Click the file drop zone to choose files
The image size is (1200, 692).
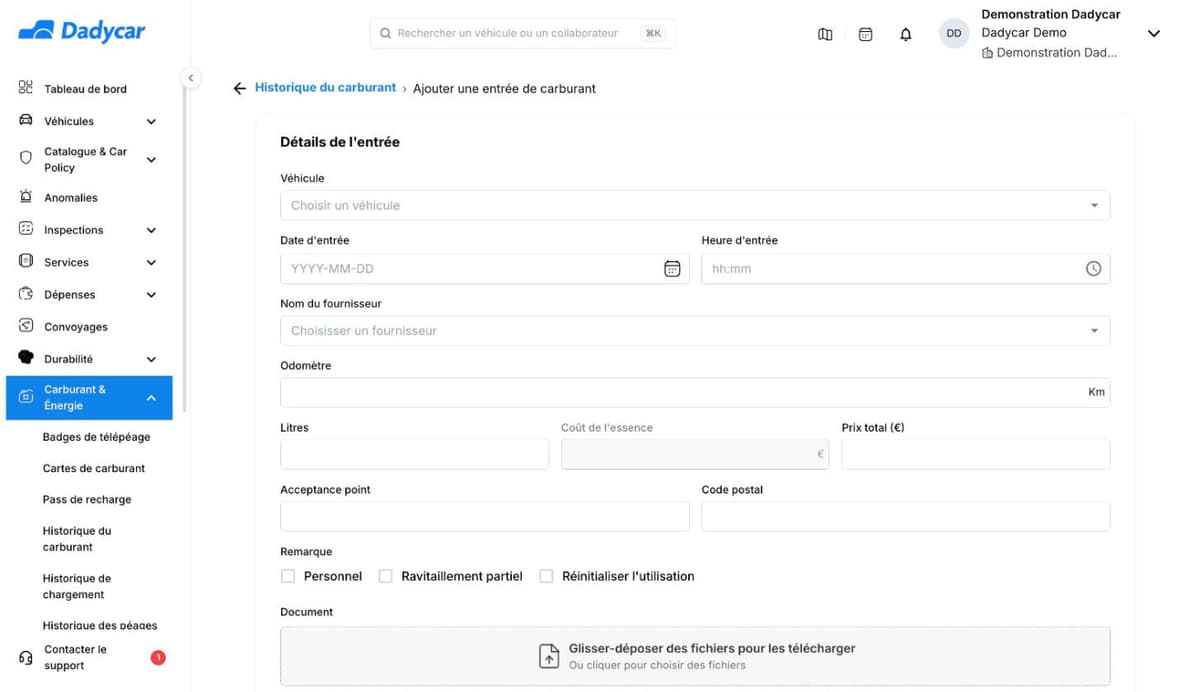695,656
